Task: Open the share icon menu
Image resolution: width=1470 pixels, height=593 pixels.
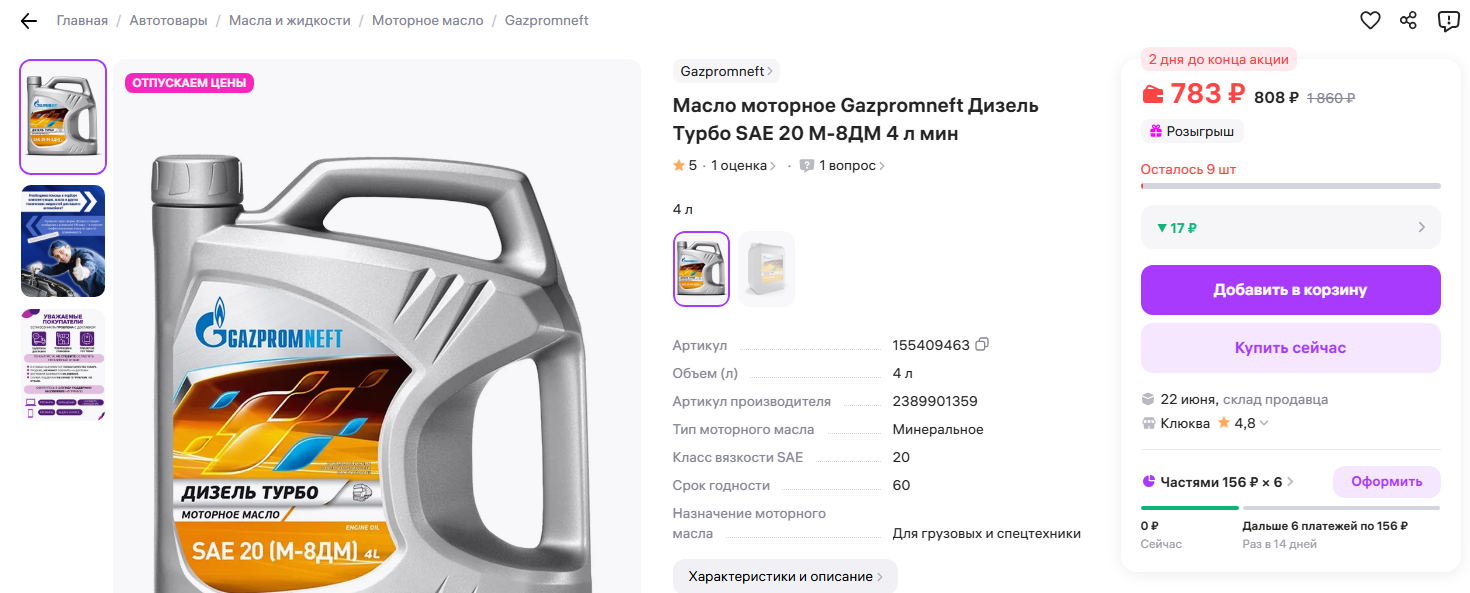Action: tap(1408, 21)
